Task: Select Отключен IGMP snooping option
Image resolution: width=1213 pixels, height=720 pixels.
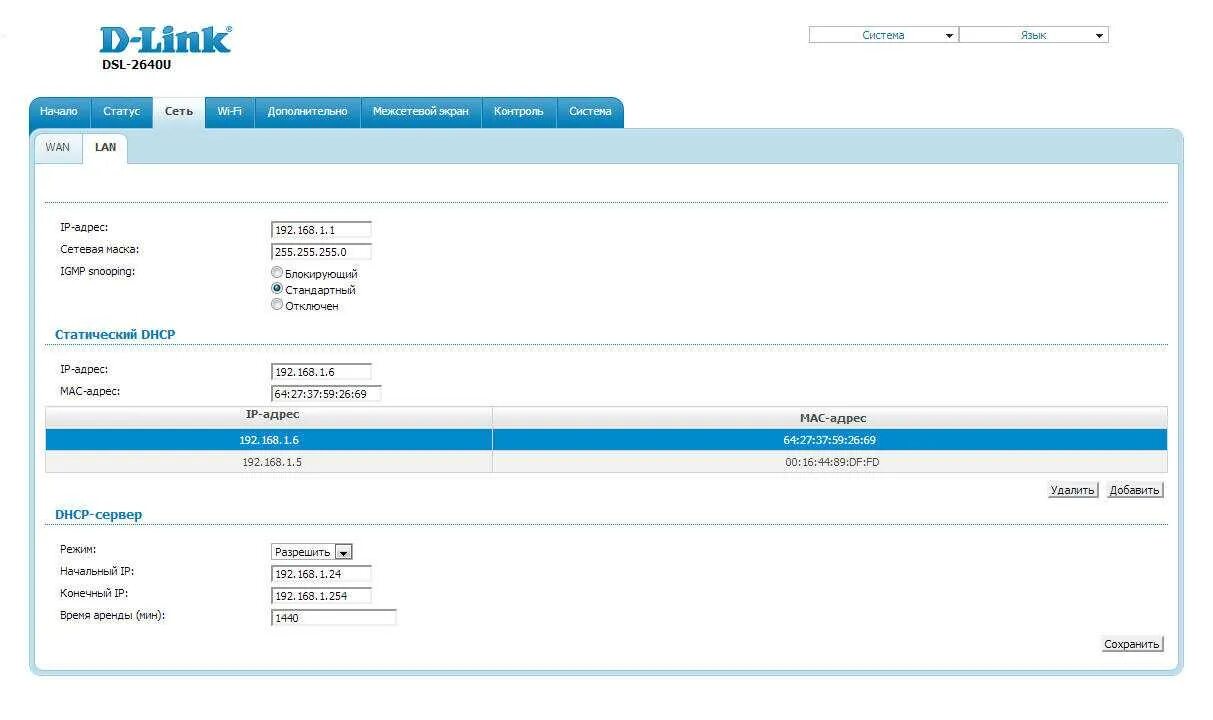Action: click(x=277, y=305)
